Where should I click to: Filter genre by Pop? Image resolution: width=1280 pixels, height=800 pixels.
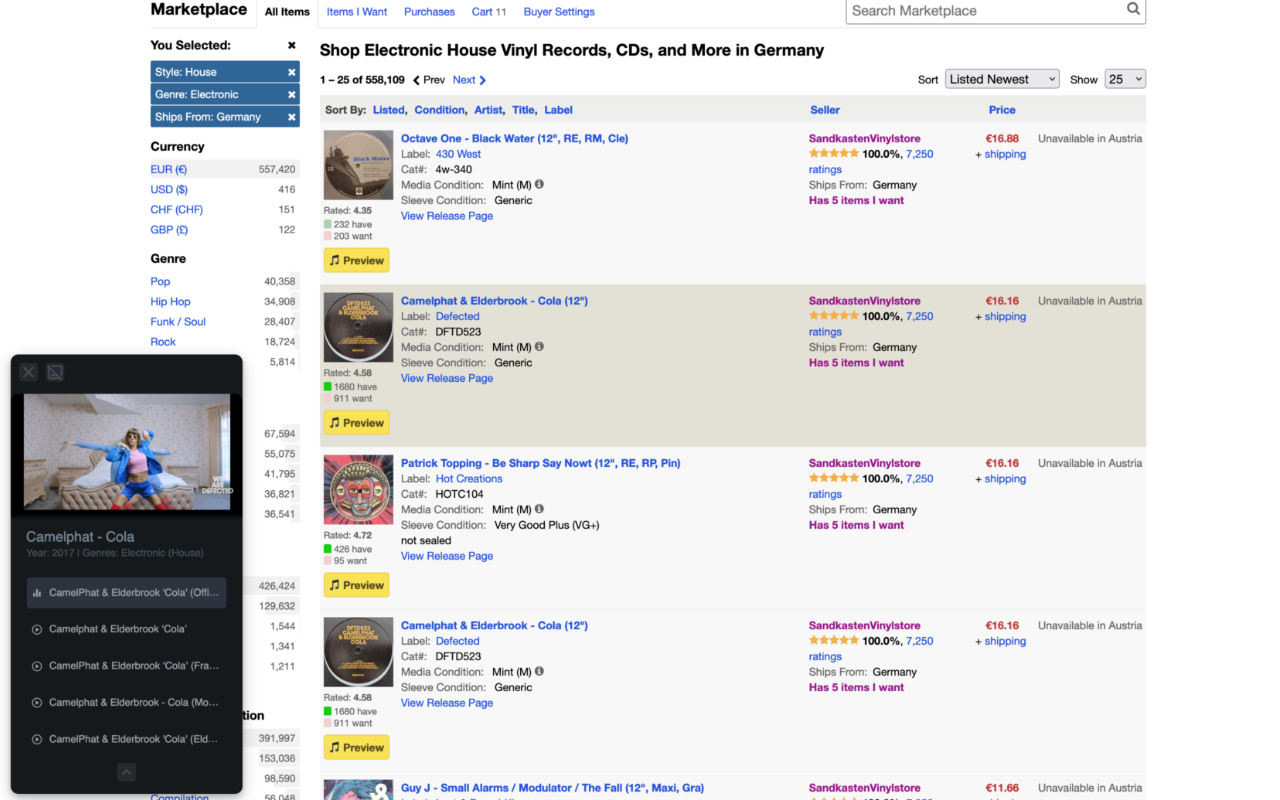(x=161, y=282)
